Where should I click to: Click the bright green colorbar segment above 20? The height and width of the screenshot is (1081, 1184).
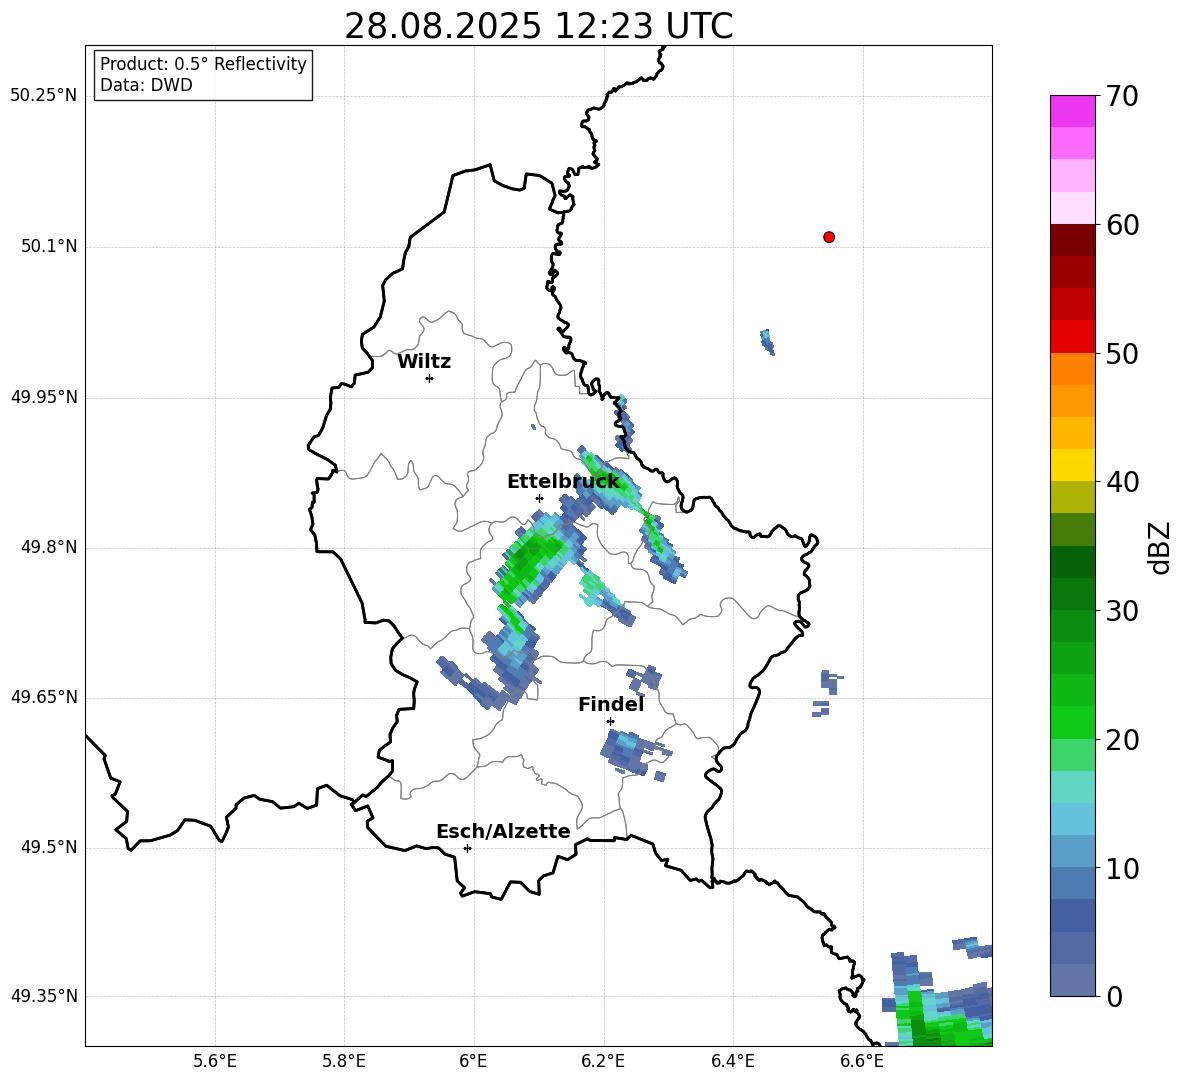click(x=1072, y=722)
